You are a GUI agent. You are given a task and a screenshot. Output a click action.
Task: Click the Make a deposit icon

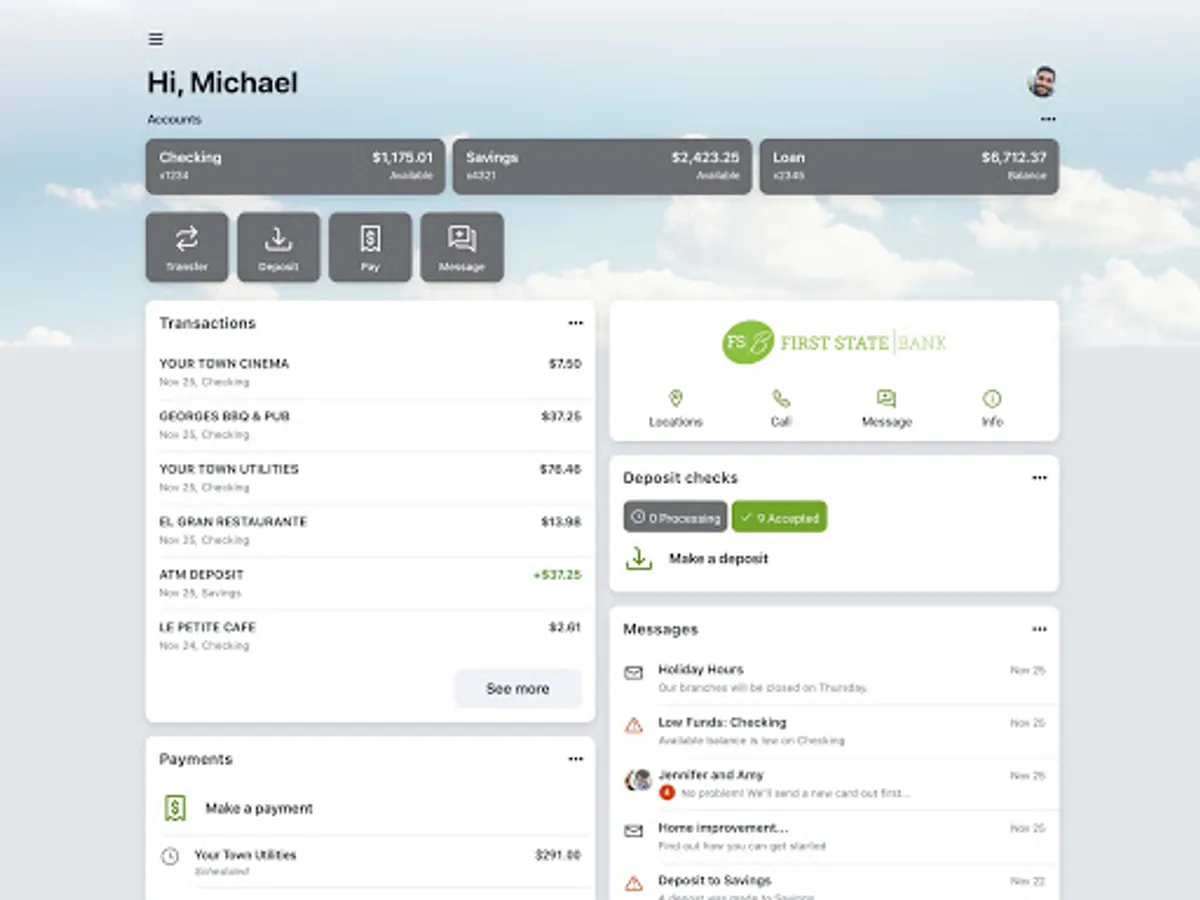point(639,558)
